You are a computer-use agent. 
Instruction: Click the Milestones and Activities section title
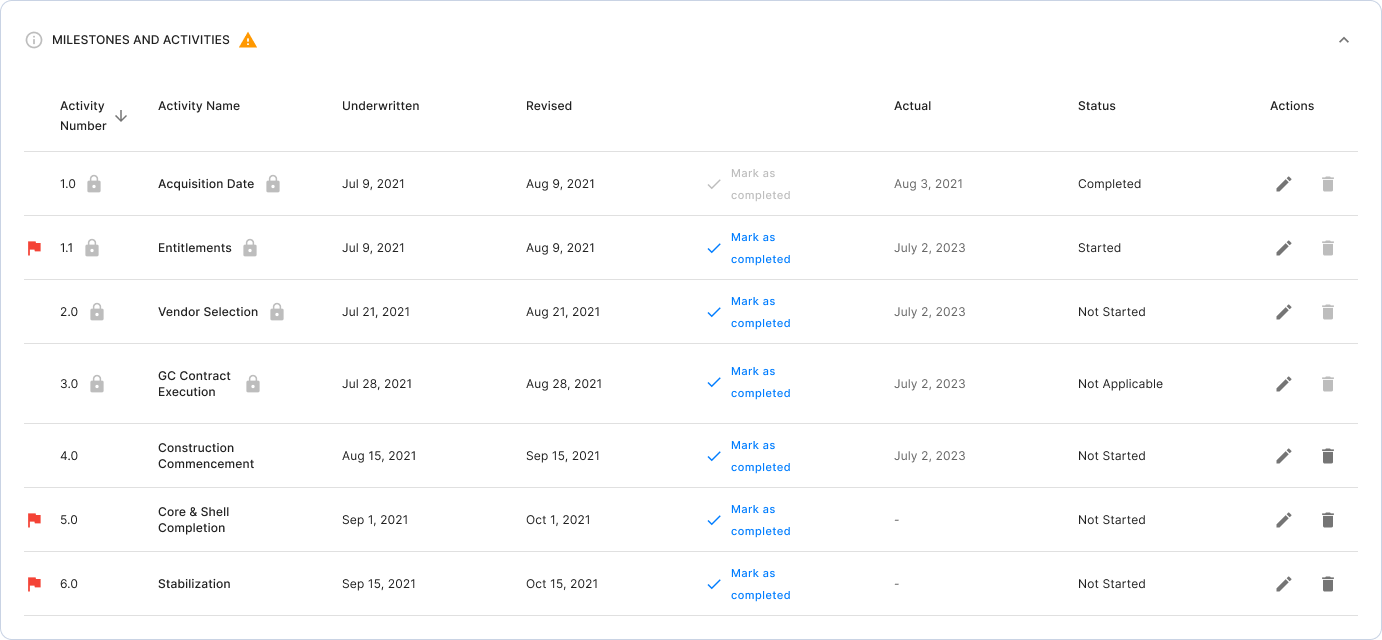click(x=141, y=40)
